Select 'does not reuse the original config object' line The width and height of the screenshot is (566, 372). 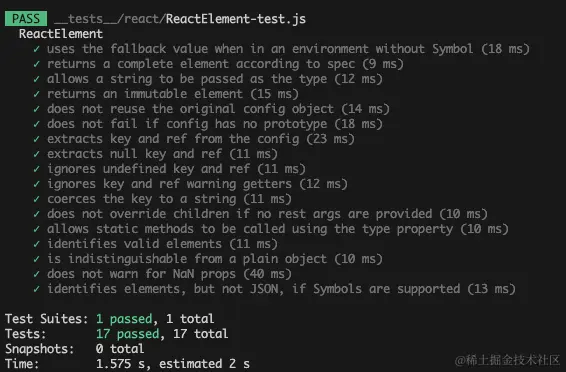[218, 109]
